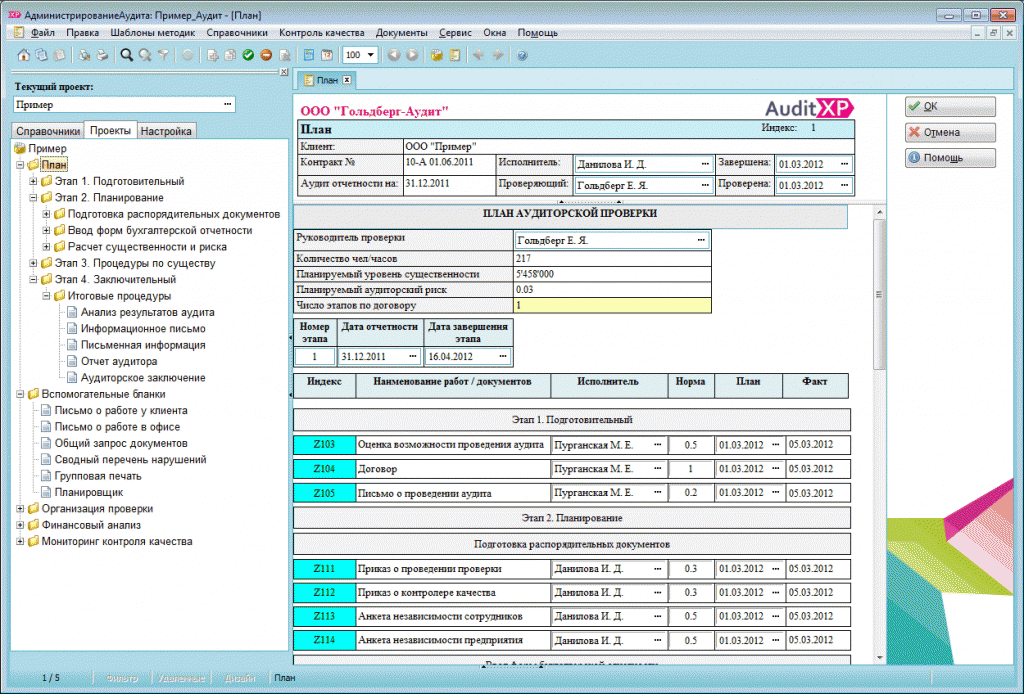This screenshot has height=694, width=1024.
Task: Open the Контроль качества menu
Action: pyautogui.click(x=321, y=33)
